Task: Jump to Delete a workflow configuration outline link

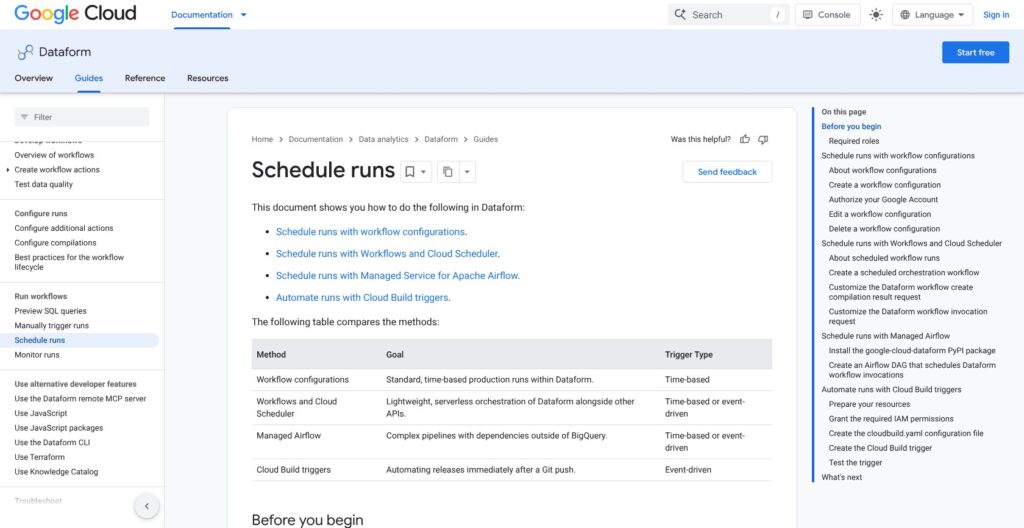Action: tap(884, 229)
